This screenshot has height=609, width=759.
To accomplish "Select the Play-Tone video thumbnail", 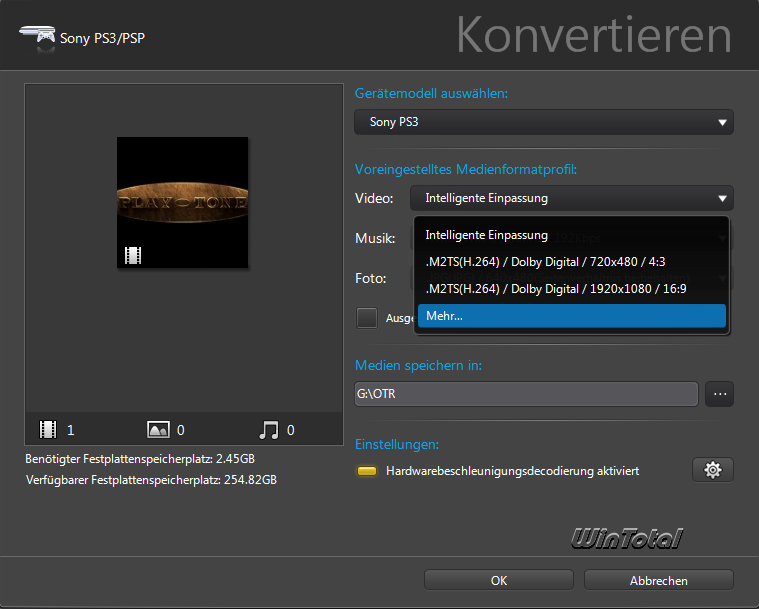I will [182, 202].
